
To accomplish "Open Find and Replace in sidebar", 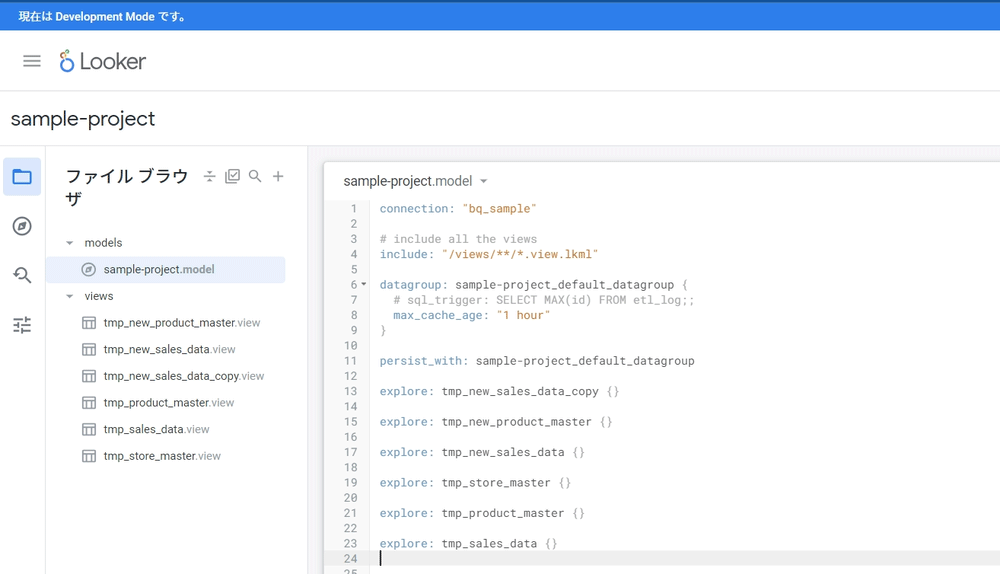I will click(x=22, y=275).
